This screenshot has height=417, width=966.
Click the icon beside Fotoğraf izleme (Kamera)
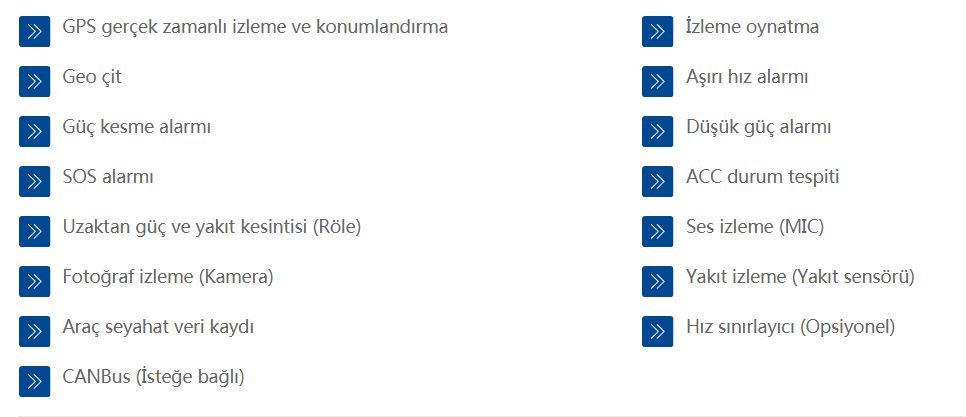point(34,281)
